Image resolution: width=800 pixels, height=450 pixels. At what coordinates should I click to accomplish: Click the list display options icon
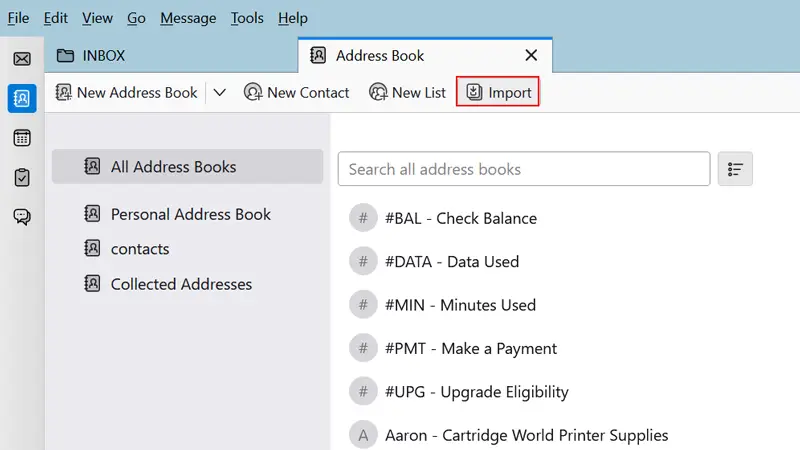(x=735, y=169)
